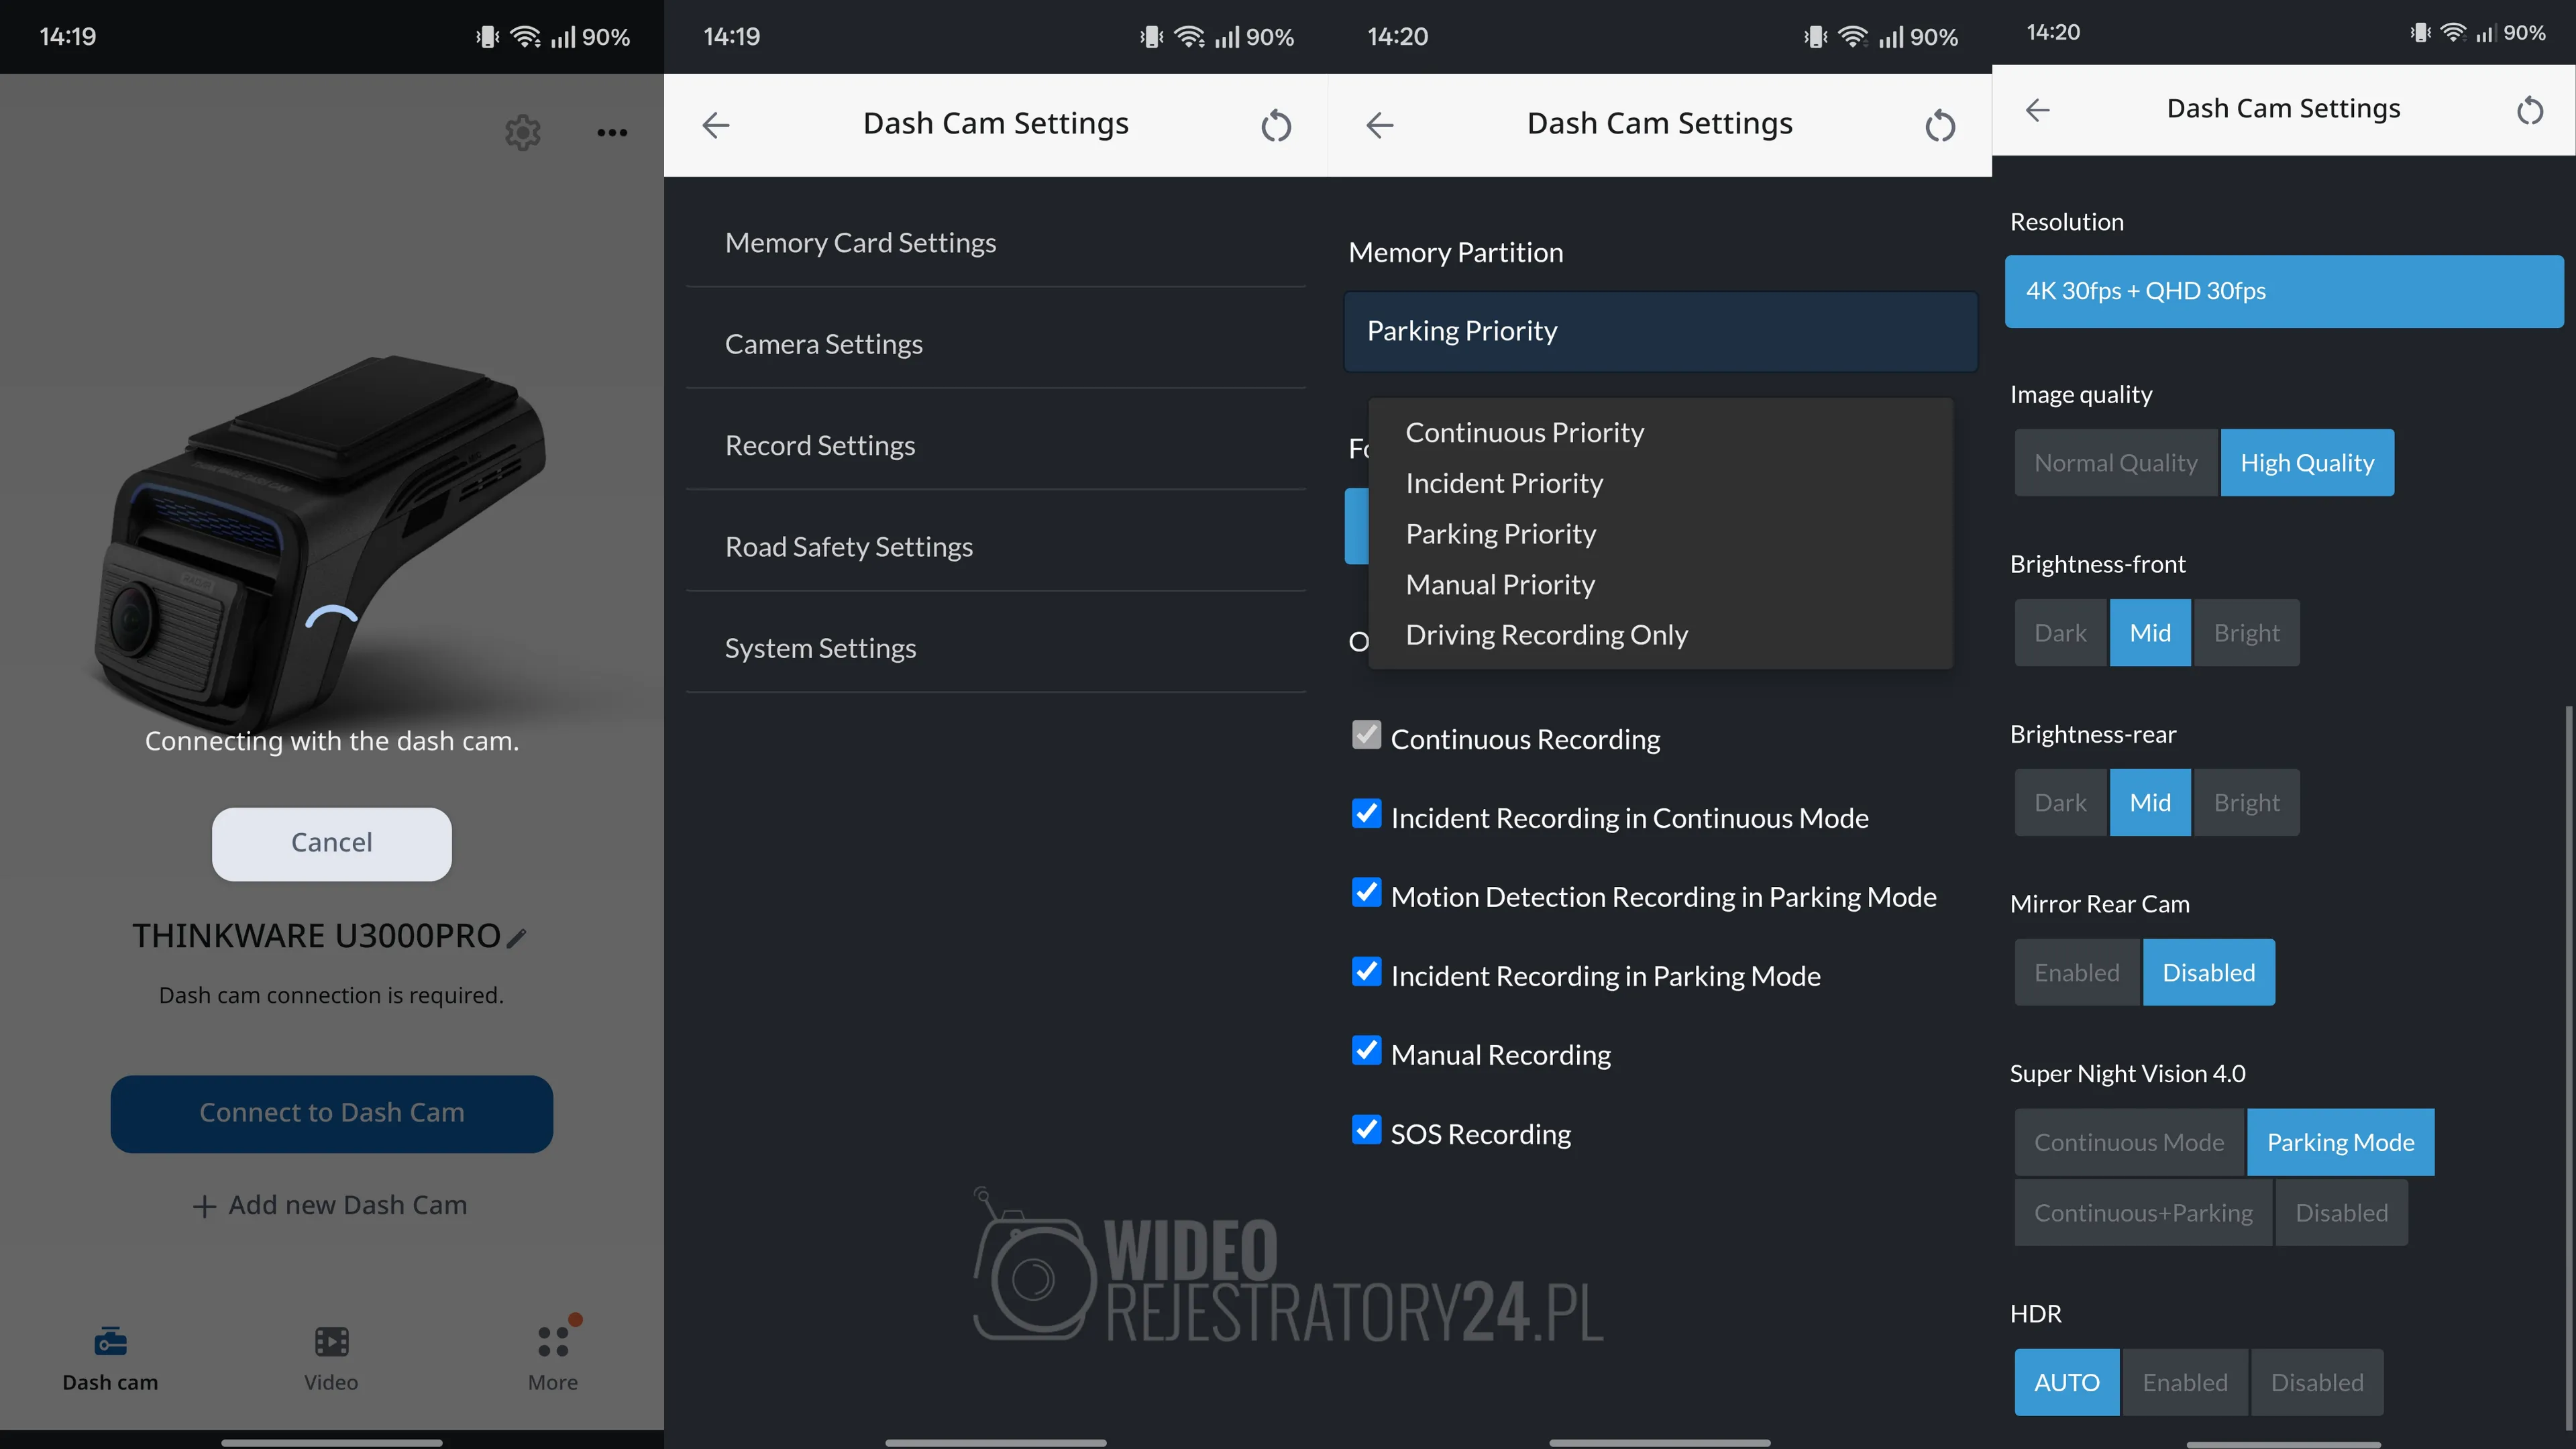Open the gear settings icon
This screenshot has height=1449, width=2576.
pyautogui.click(x=522, y=132)
